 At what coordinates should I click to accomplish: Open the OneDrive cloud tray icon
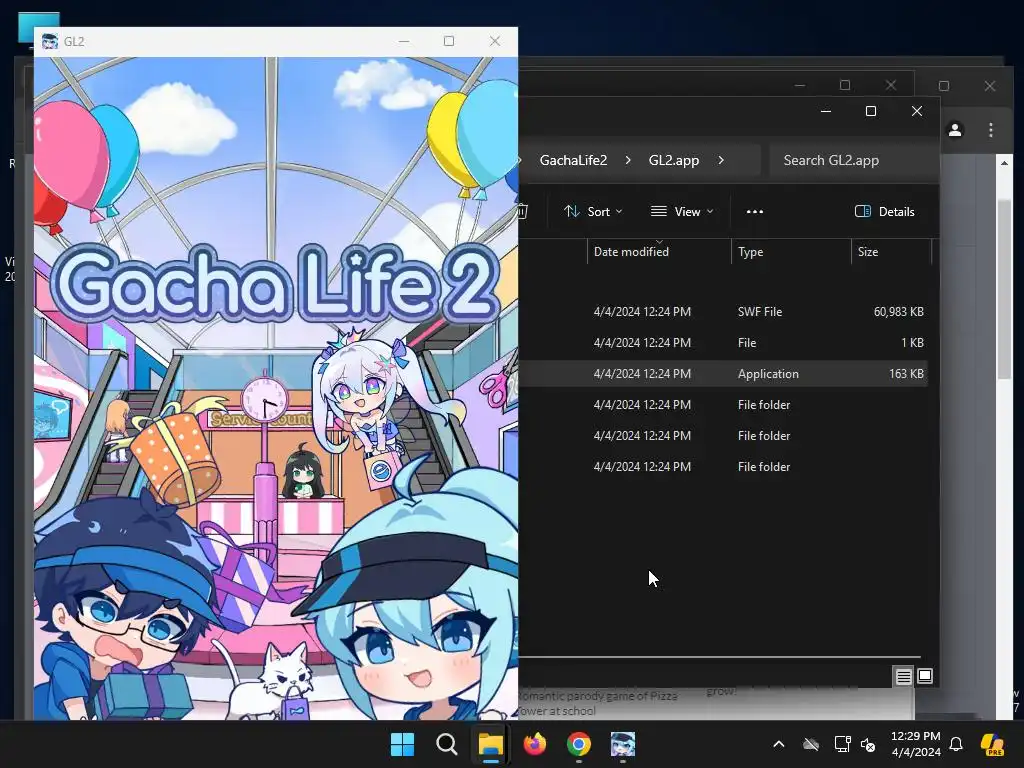pos(811,744)
